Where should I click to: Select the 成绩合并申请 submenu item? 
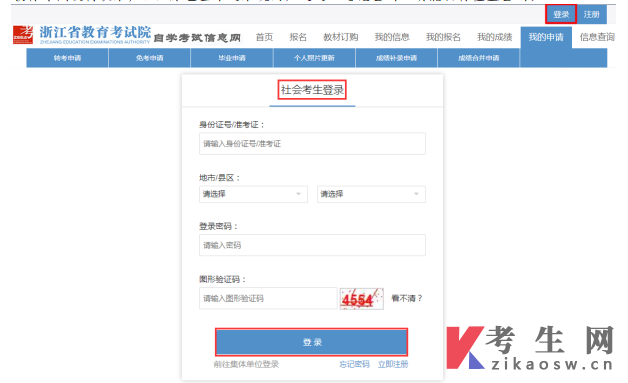tap(479, 58)
